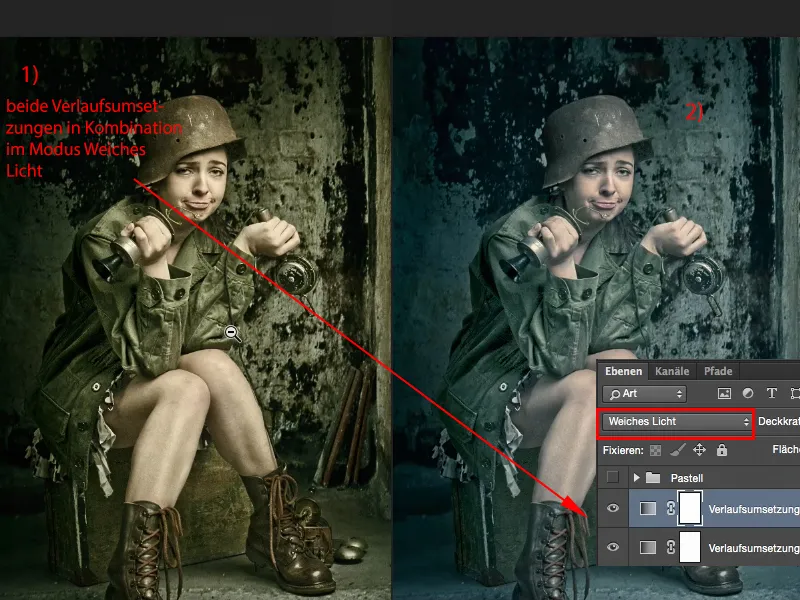Image resolution: width=800 pixels, height=600 pixels.
Task: Enable the lock all padlock icon
Action: point(722,451)
